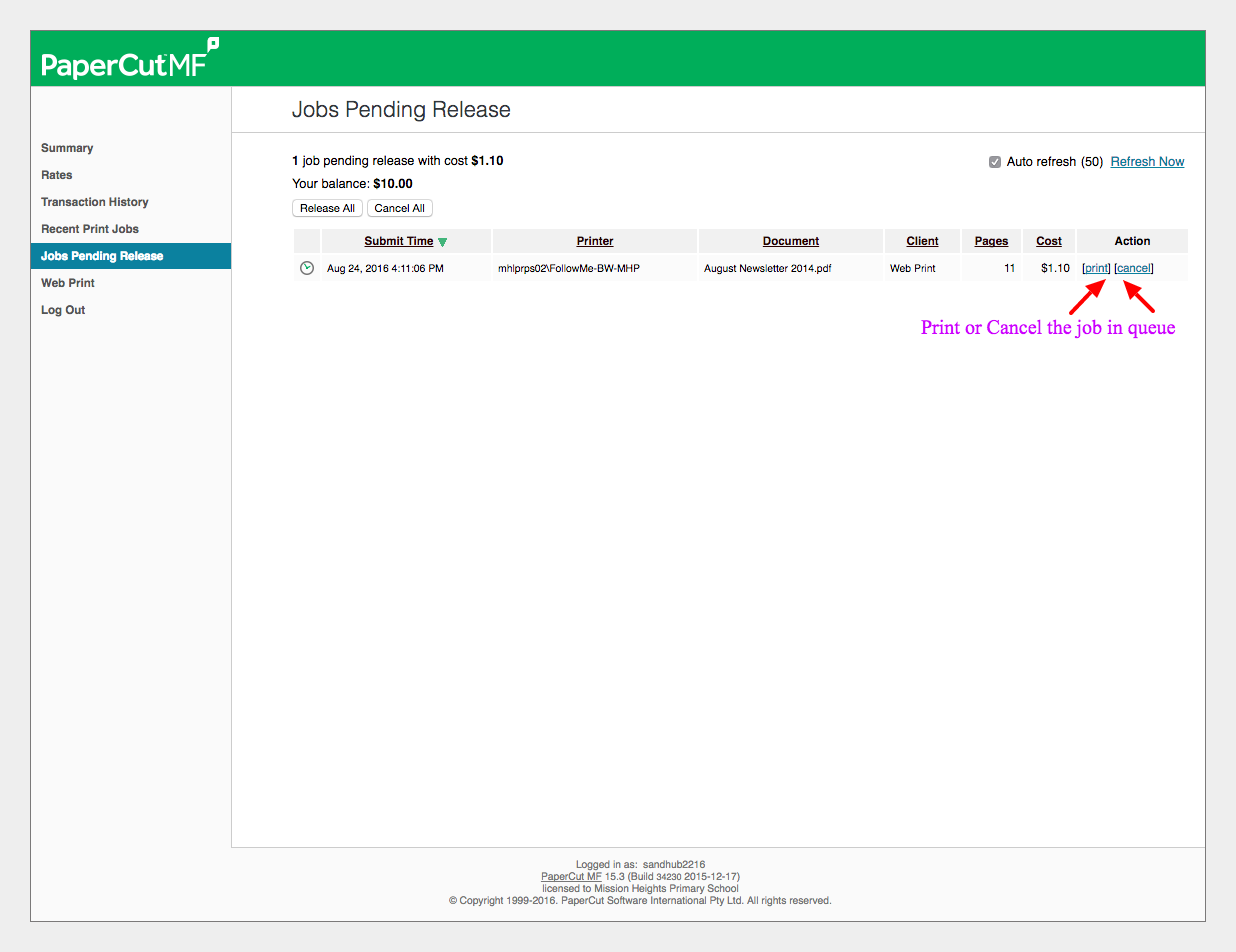Screen dimensions: 1236x952
Task: Sort jobs by Document column header
Action: (790, 241)
